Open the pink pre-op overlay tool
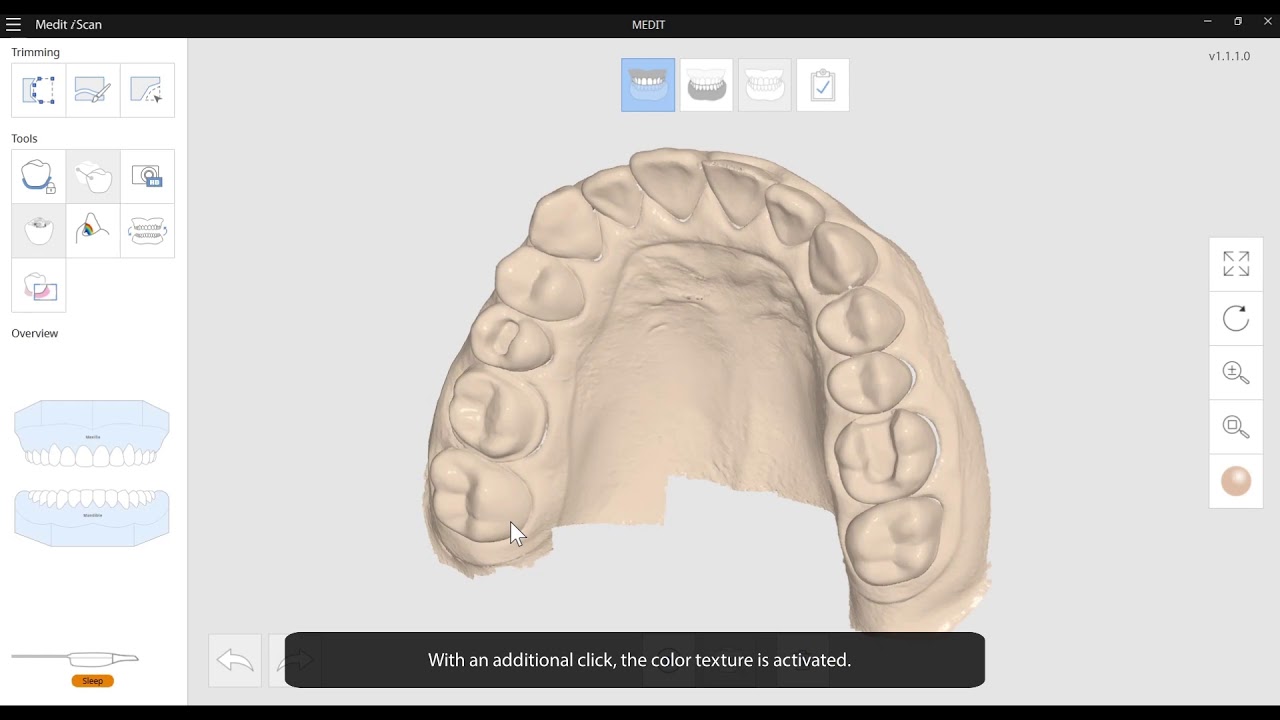The image size is (1280, 720). (x=39, y=285)
